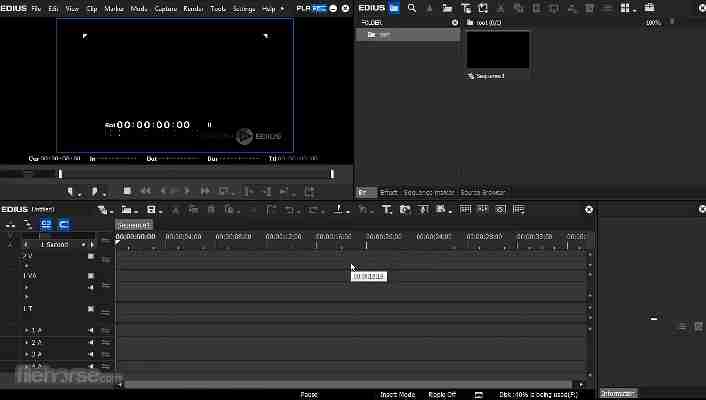Viewport: 706px width, 400px height.
Task: Click the Add Title icon in bin
Action: point(466,8)
